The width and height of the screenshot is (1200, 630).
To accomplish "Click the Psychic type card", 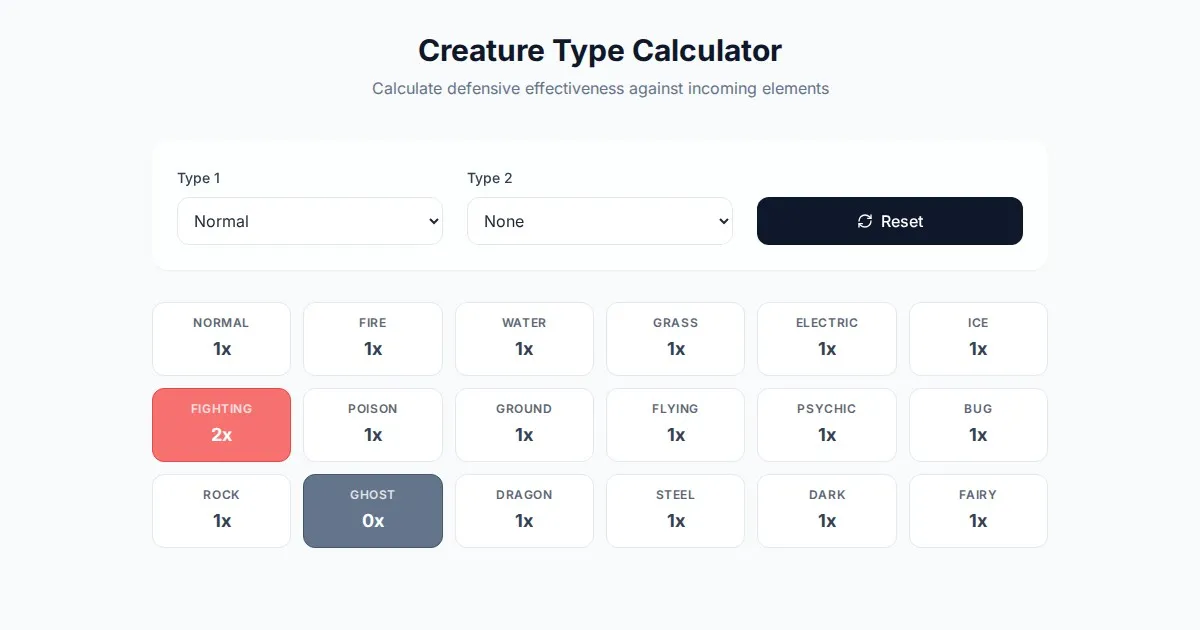I will (x=827, y=425).
